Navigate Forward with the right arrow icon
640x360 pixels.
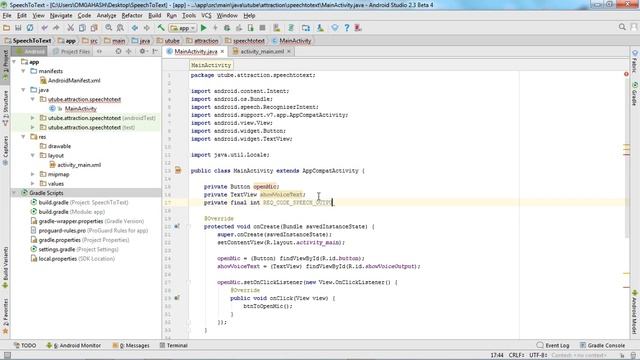[146, 28]
